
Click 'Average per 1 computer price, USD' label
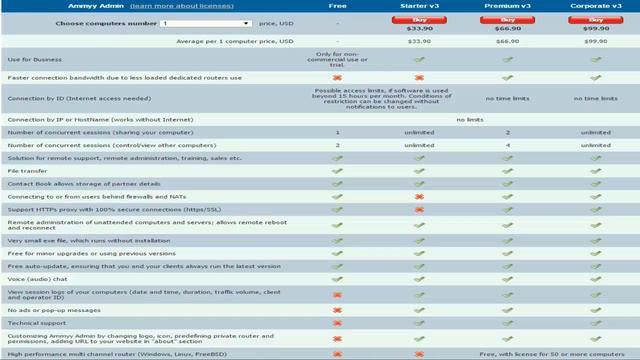[x=235, y=41]
